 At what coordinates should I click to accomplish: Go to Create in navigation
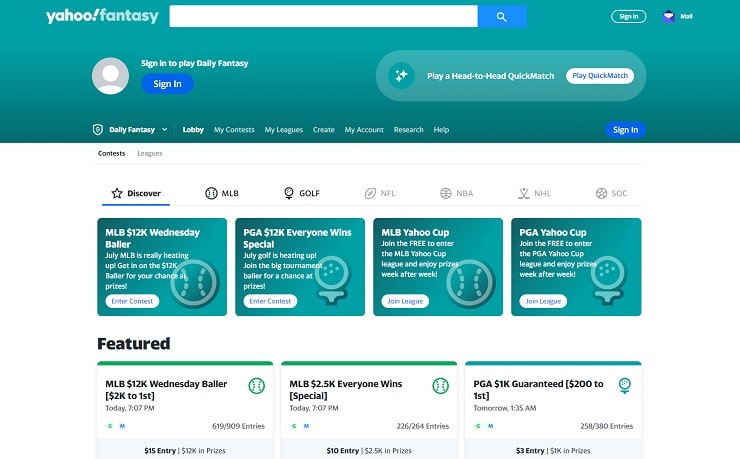[x=324, y=130]
